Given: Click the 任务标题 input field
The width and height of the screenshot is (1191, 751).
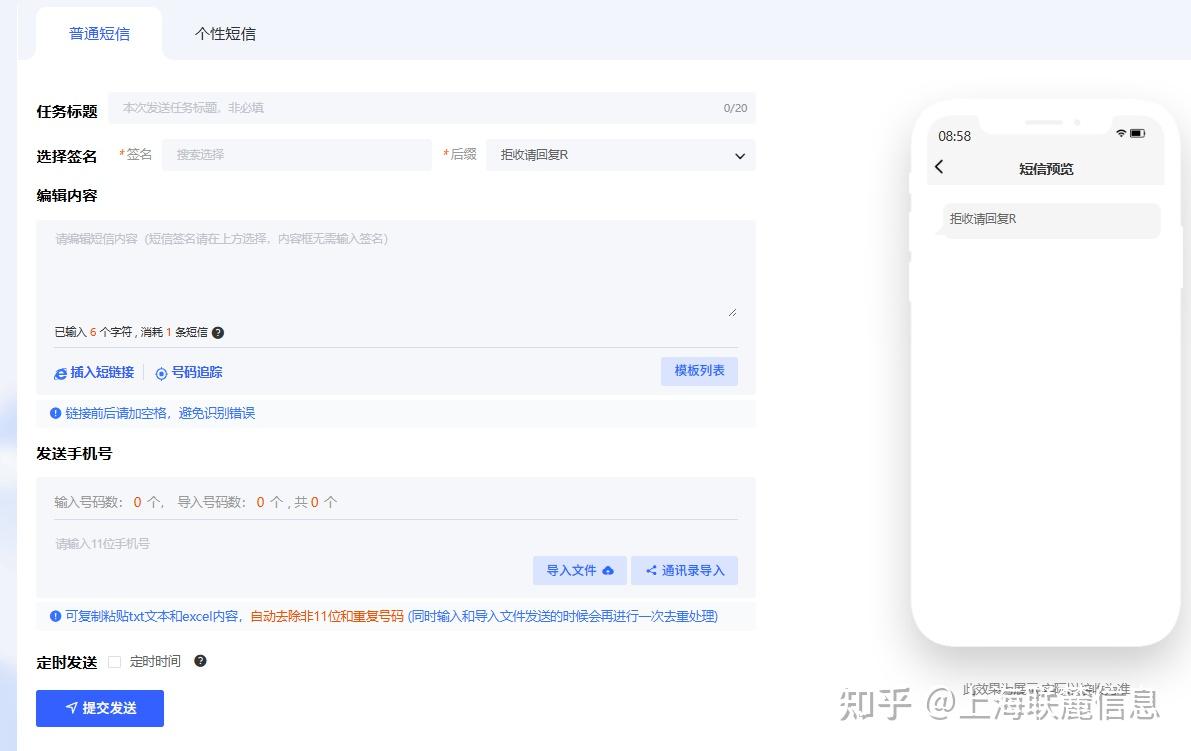Looking at the screenshot, I should pos(431,108).
